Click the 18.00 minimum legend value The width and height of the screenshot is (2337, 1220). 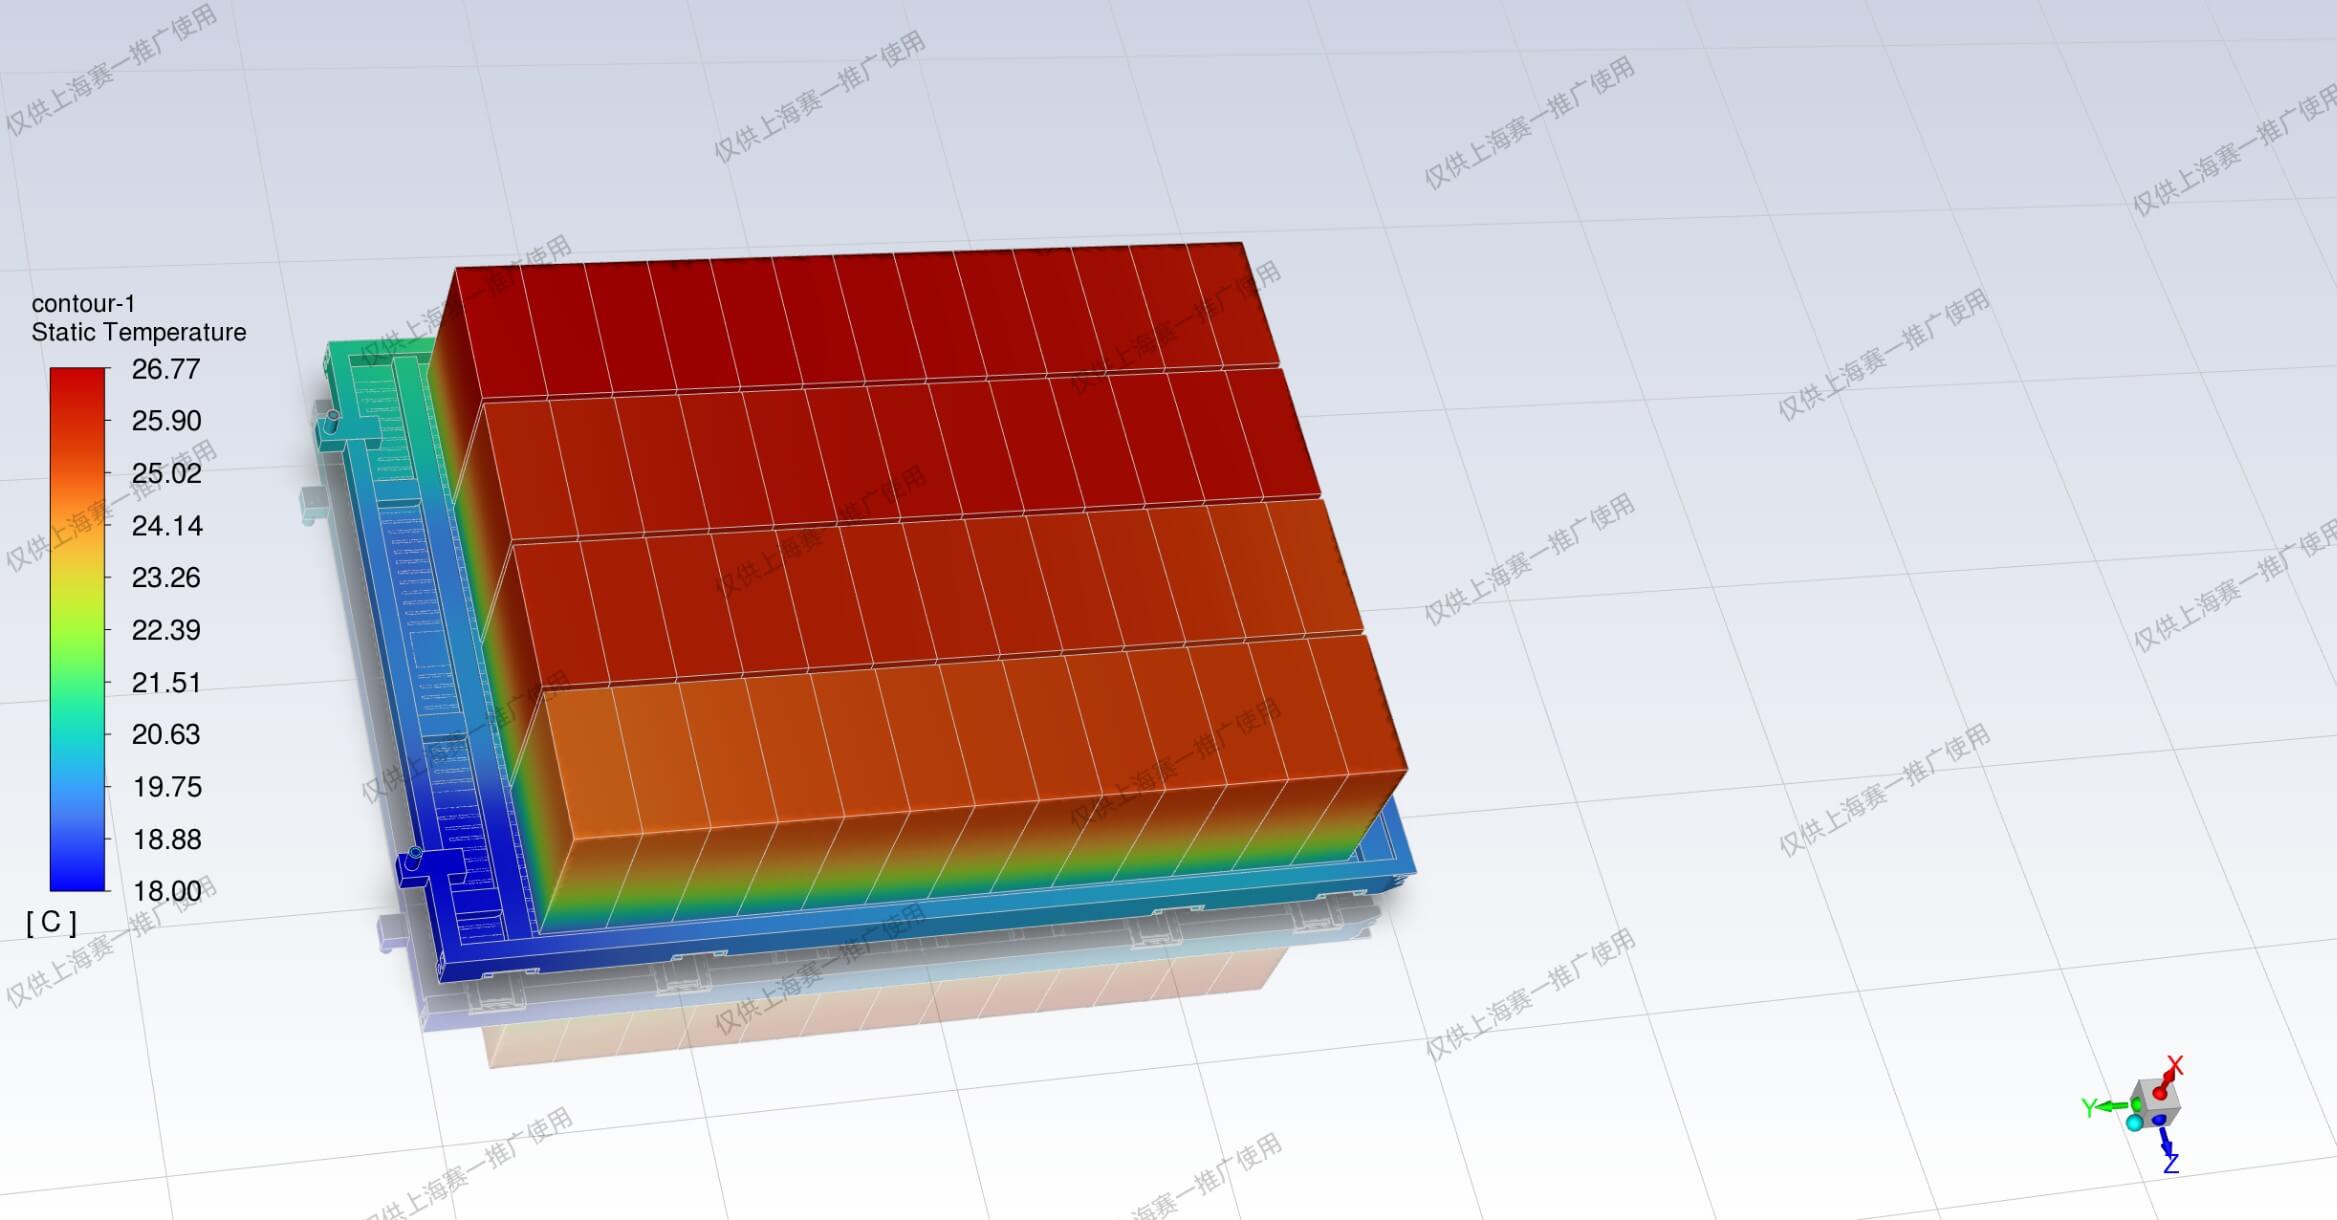(167, 890)
